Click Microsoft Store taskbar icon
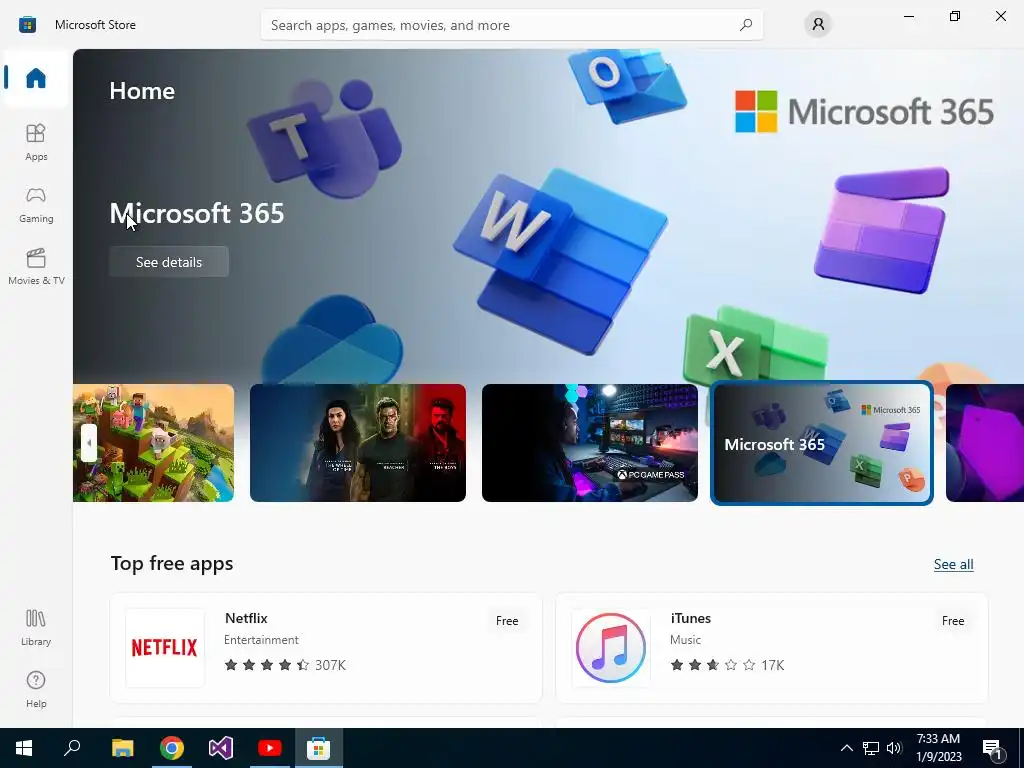 point(319,748)
